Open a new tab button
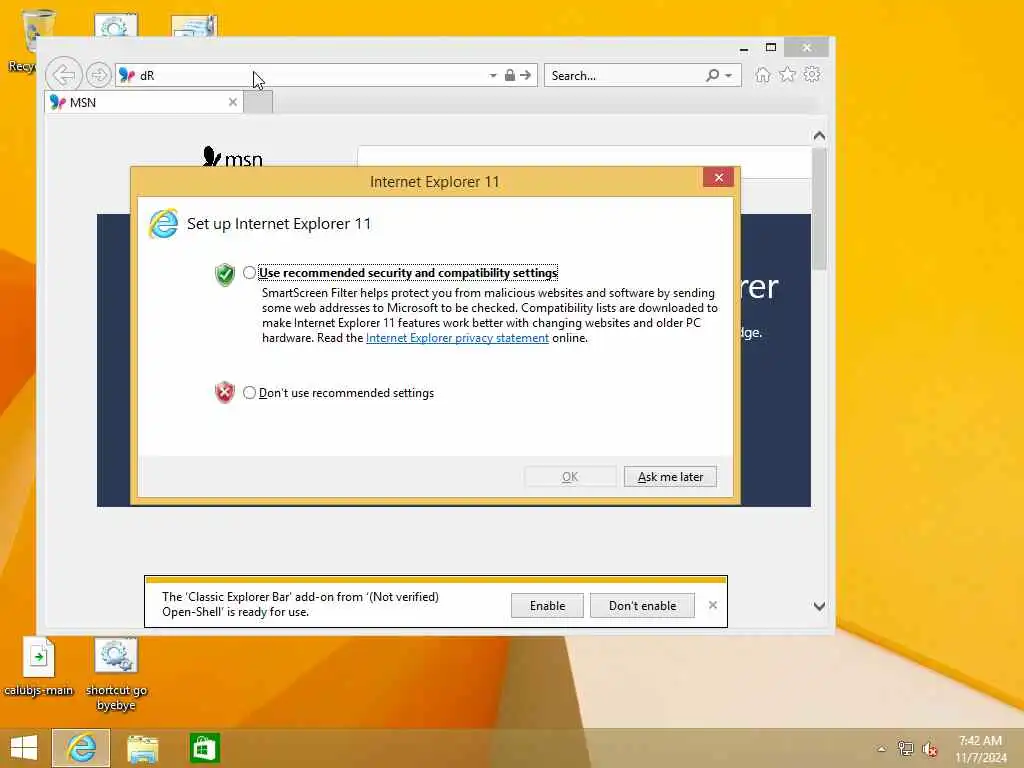 [x=258, y=102]
